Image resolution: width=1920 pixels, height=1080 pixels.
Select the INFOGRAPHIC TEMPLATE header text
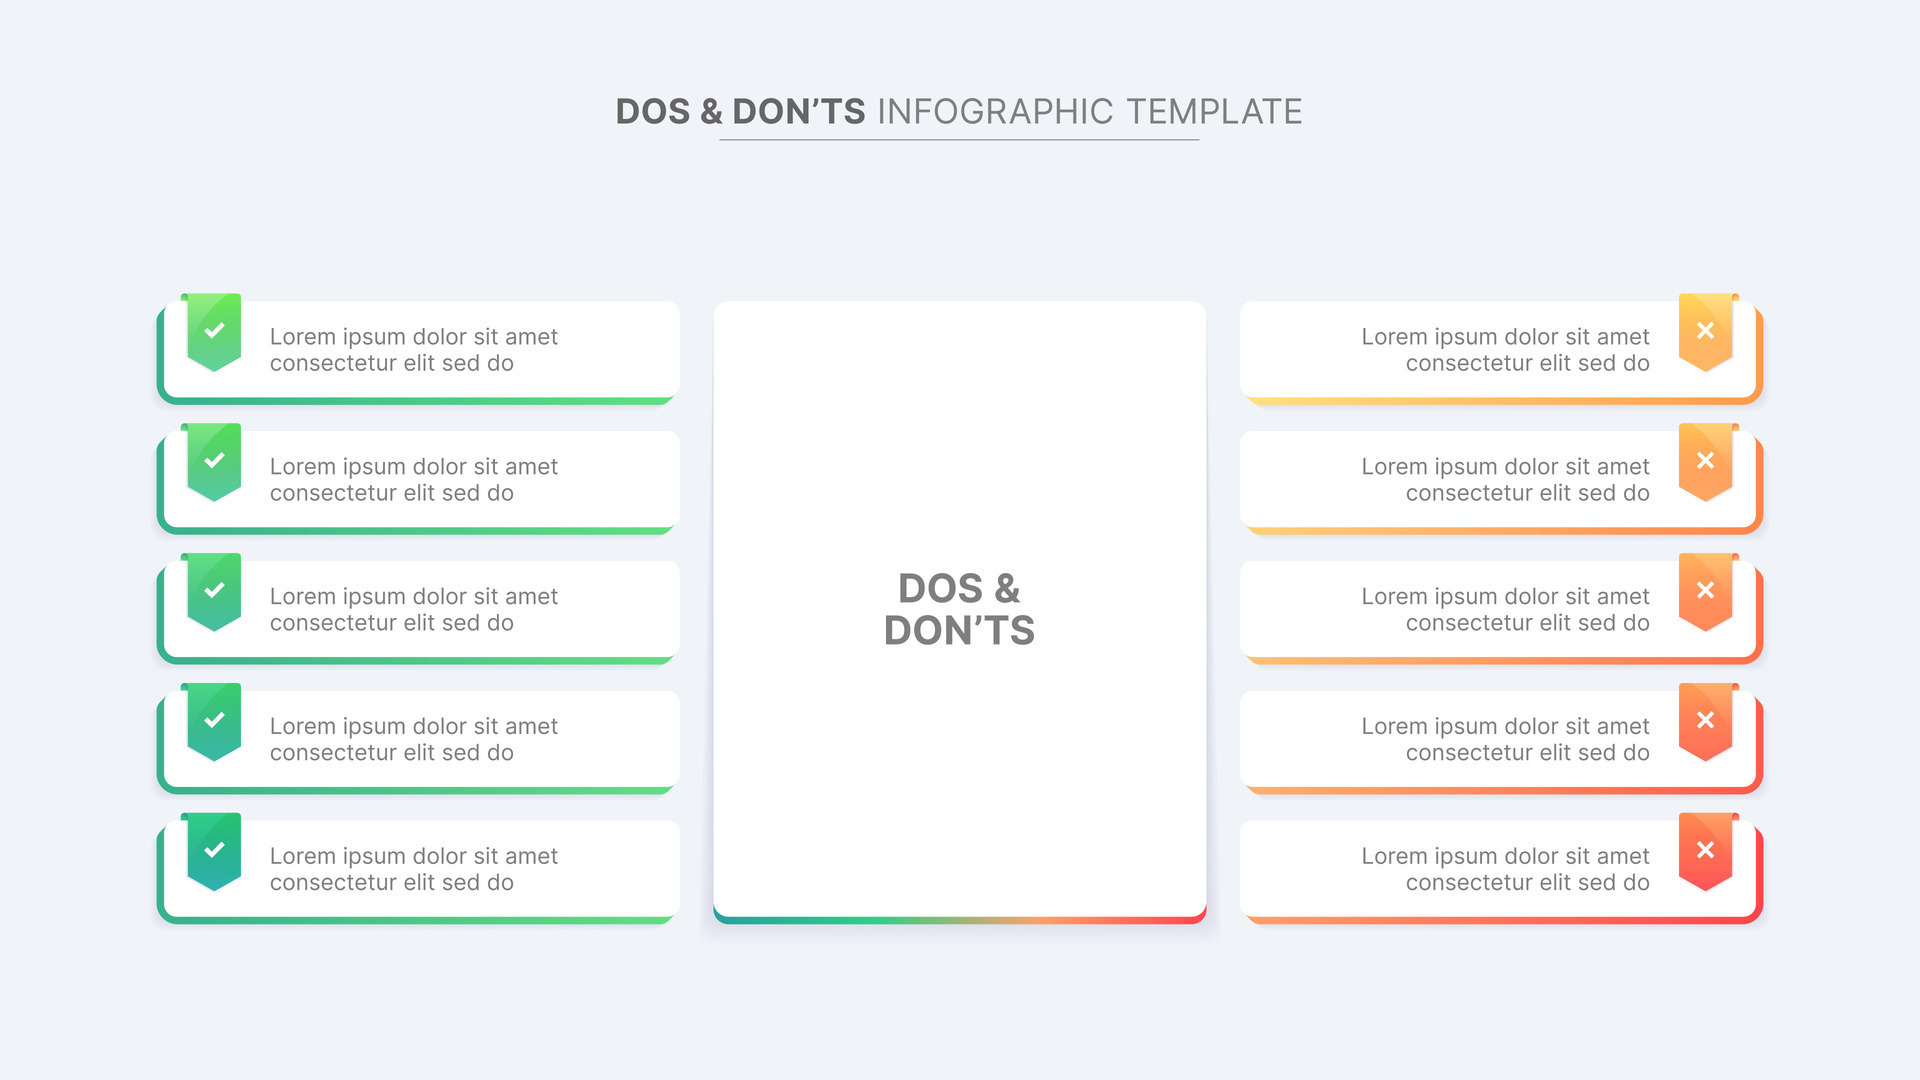(1090, 112)
